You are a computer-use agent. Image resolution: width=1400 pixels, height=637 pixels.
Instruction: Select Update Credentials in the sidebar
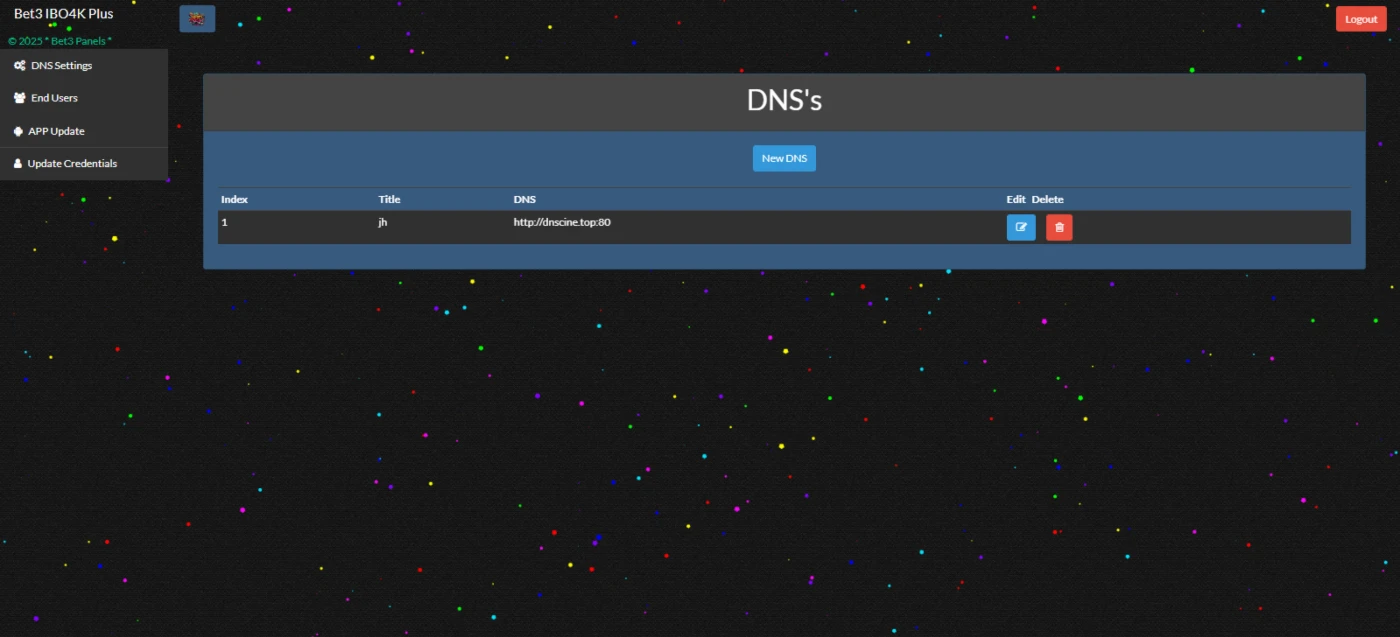(x=84, y=163)
